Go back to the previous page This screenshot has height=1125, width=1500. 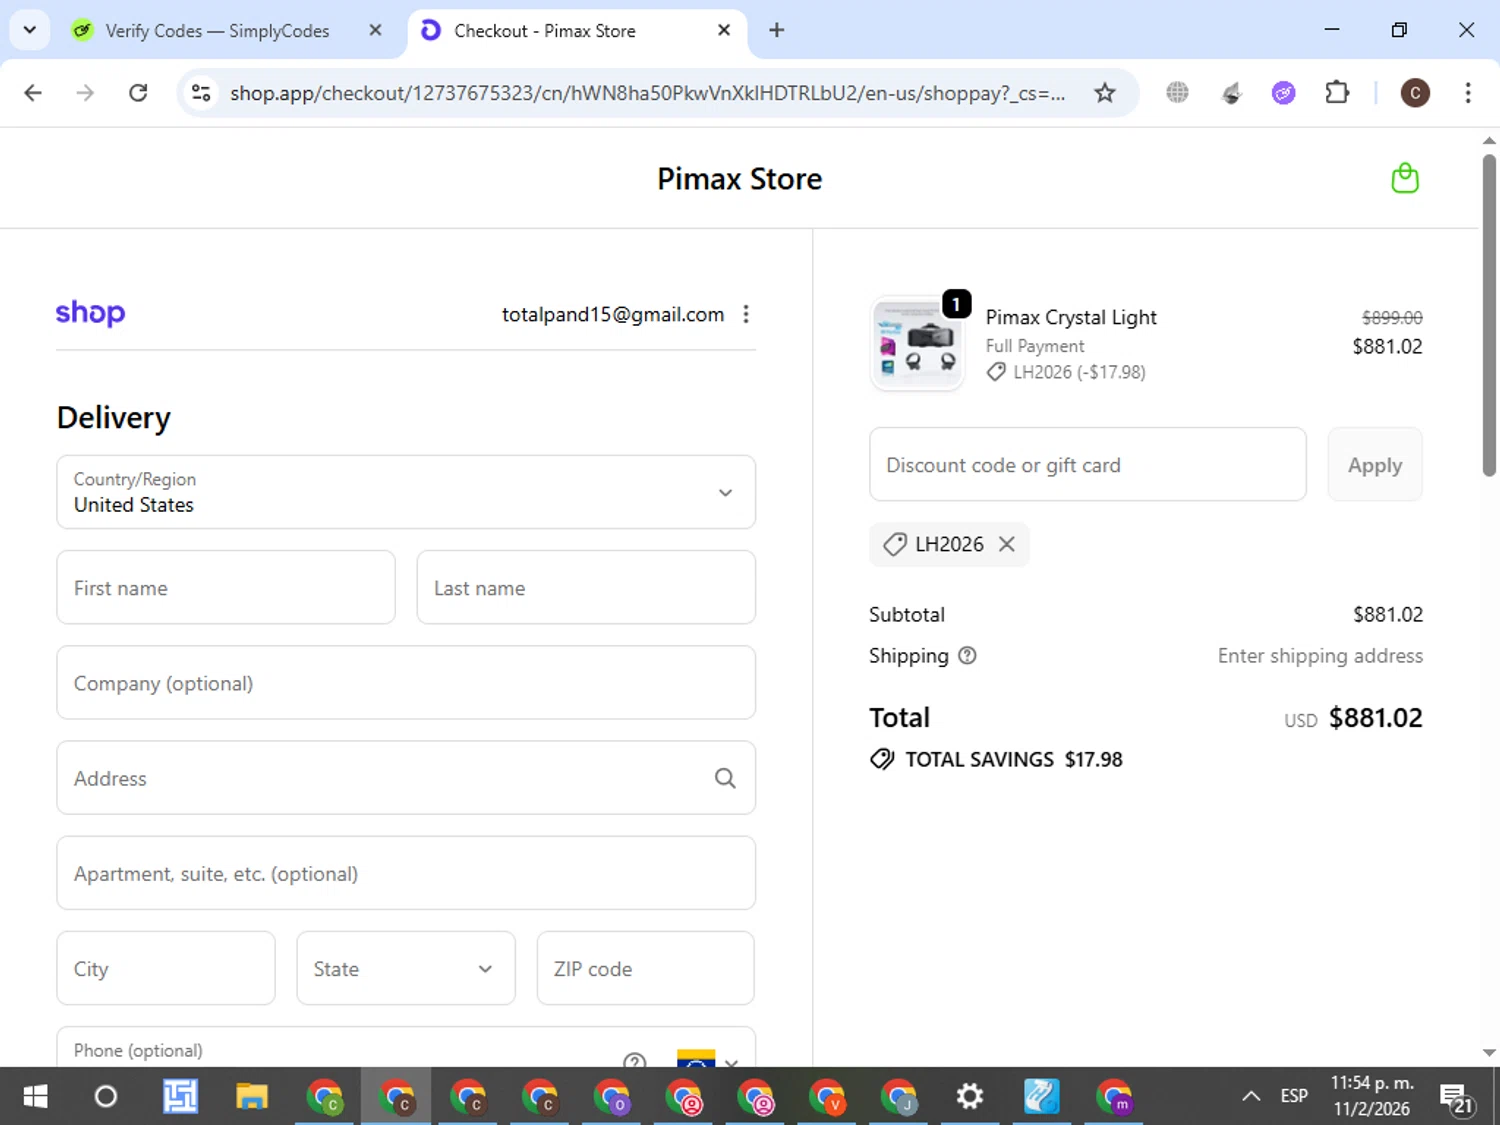[x=33, y=93]
